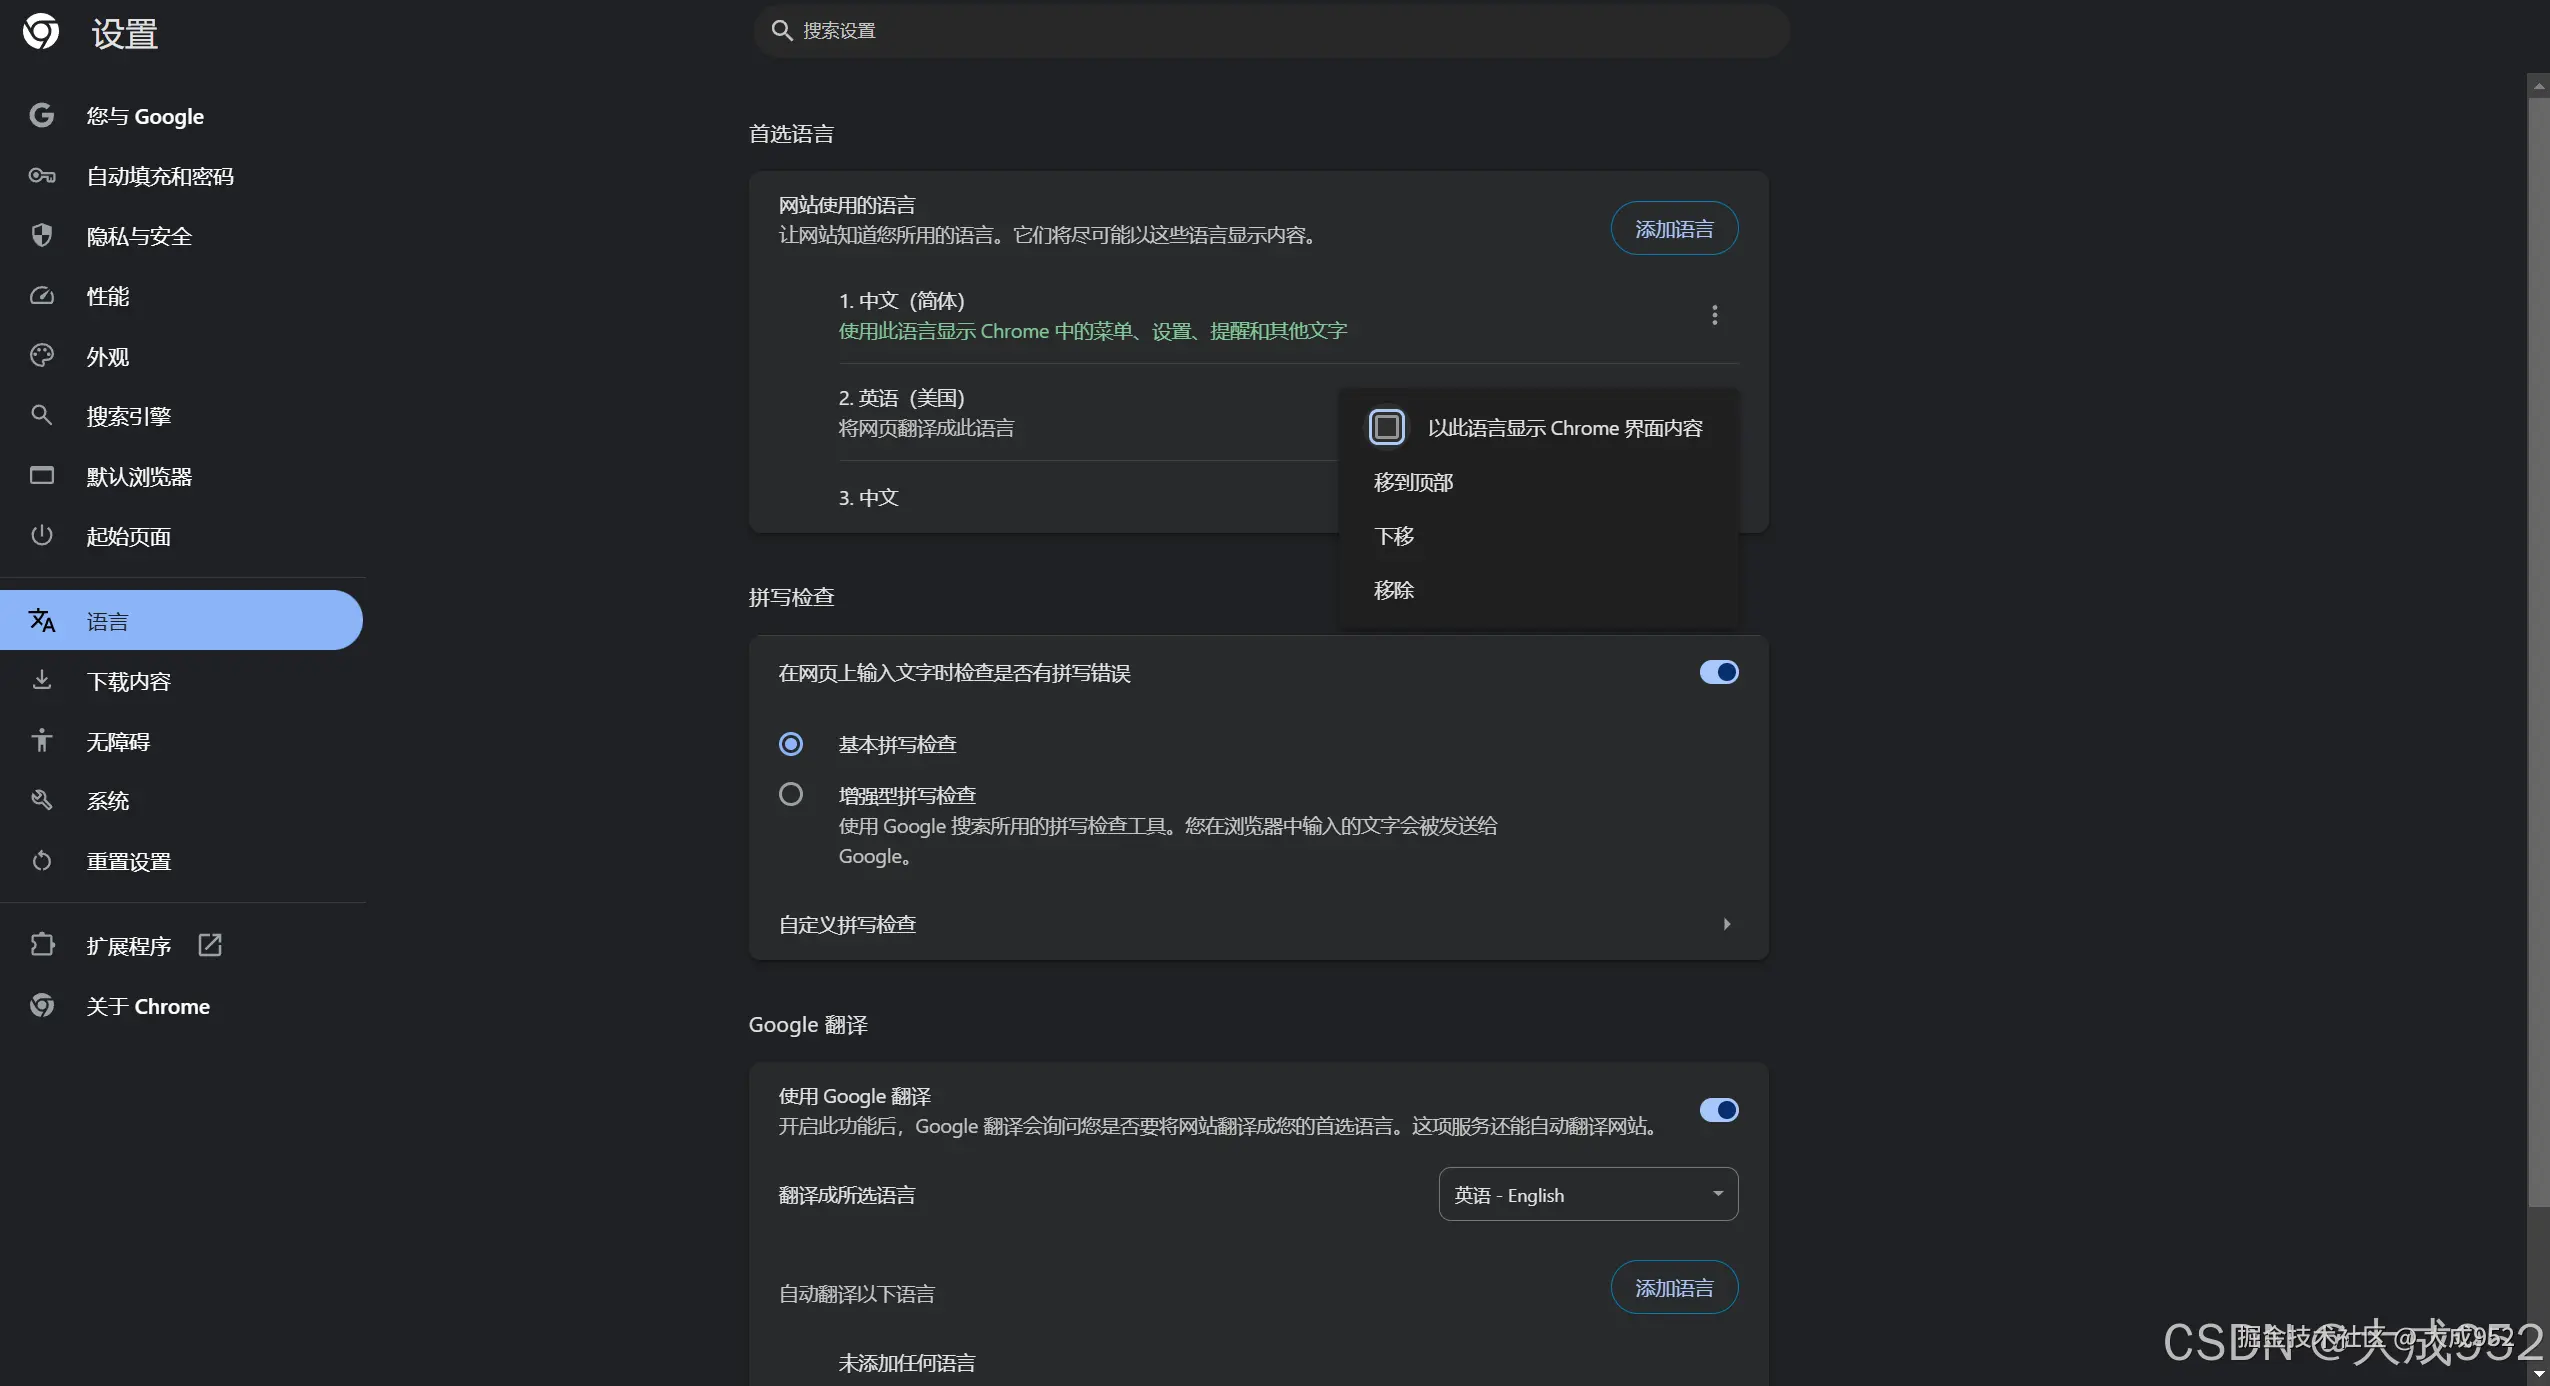Open the shield icon Privacy and security section
The height and width of the screenshot is (1386, 2550).
point(41,236)
